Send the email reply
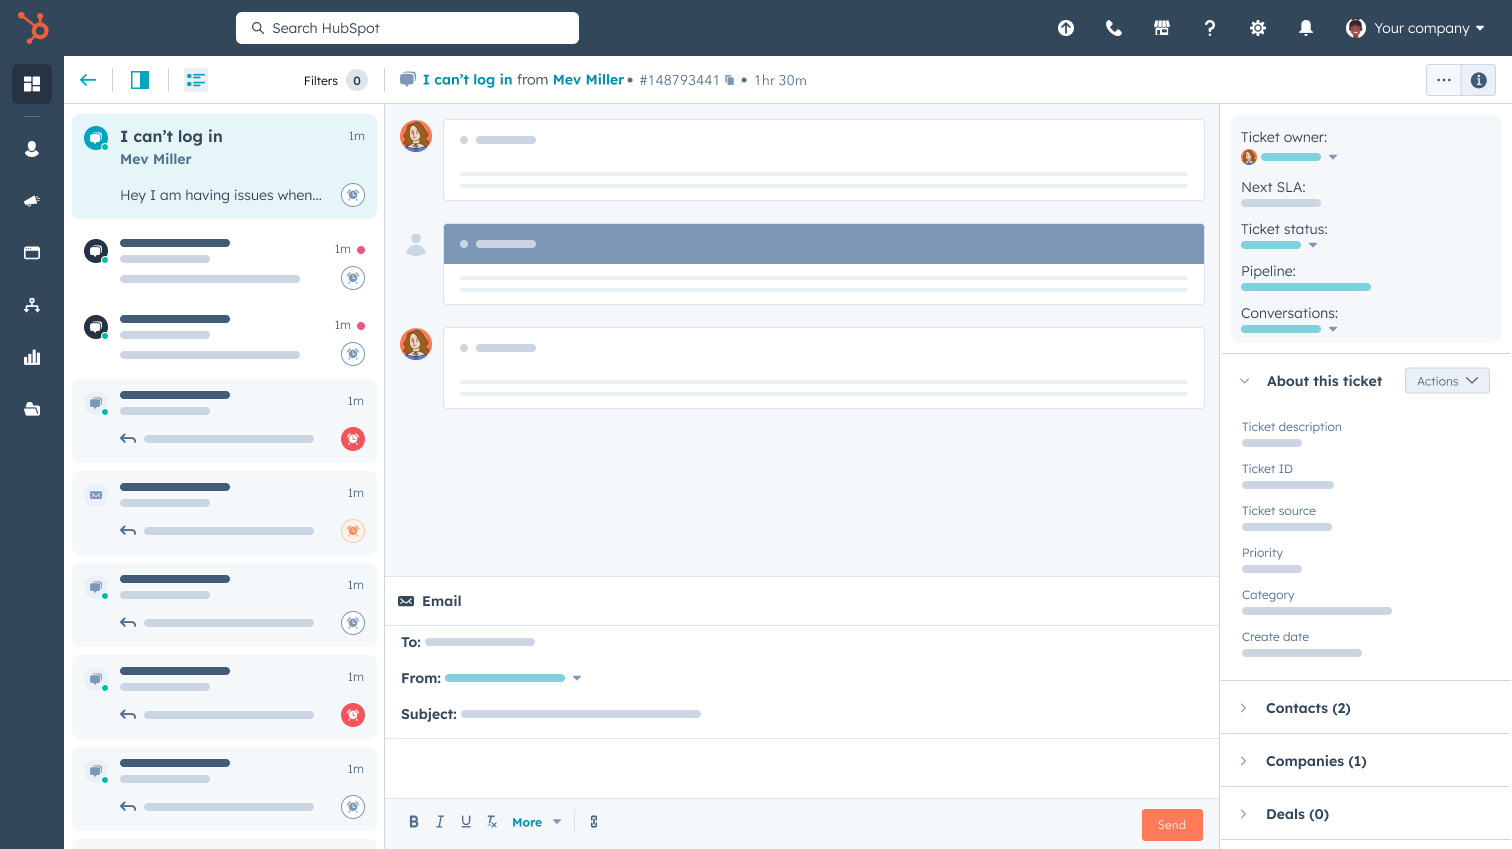 (1171, 825)
